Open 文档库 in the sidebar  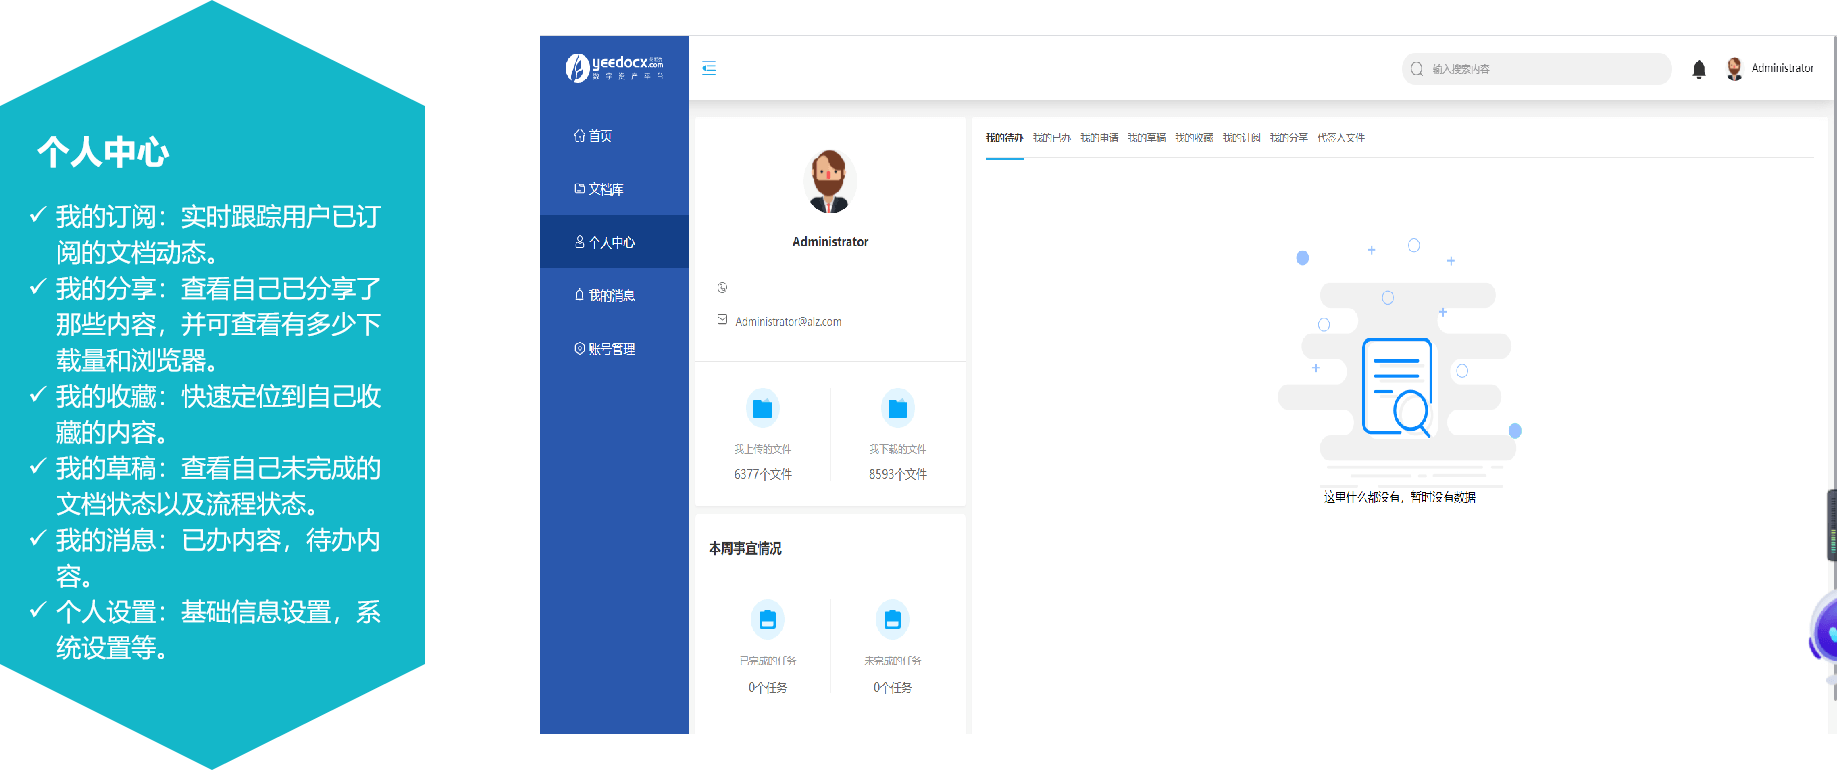pyautogui.click(x=598, y=189)
